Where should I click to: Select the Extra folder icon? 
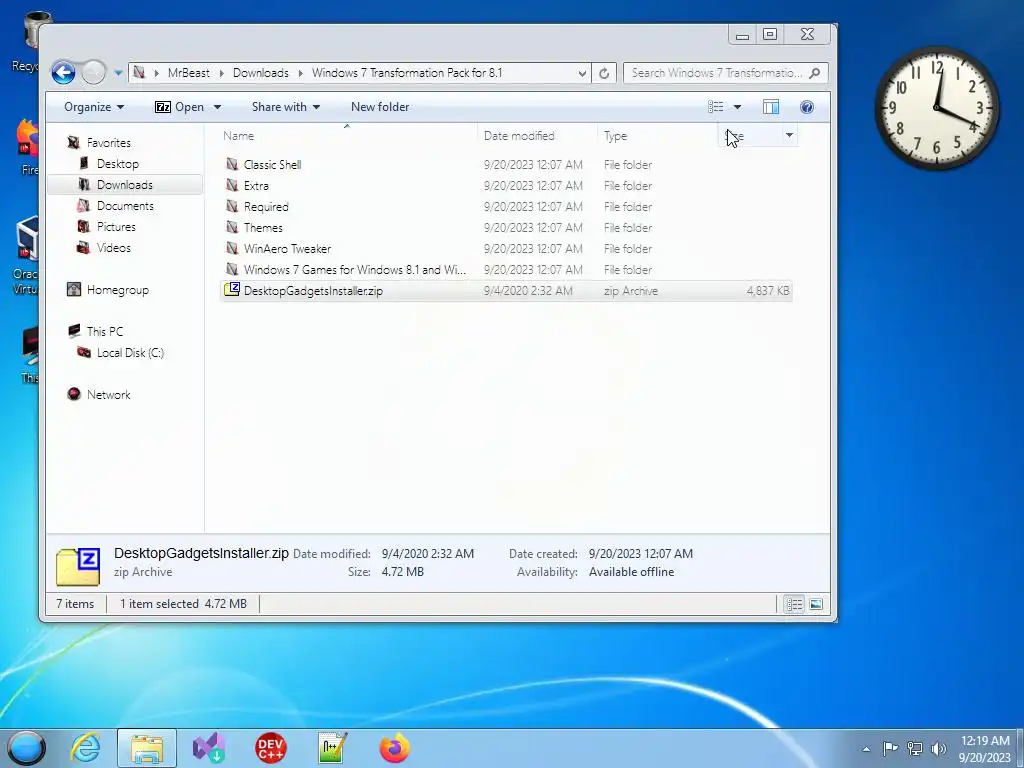[x=232, y=185]
